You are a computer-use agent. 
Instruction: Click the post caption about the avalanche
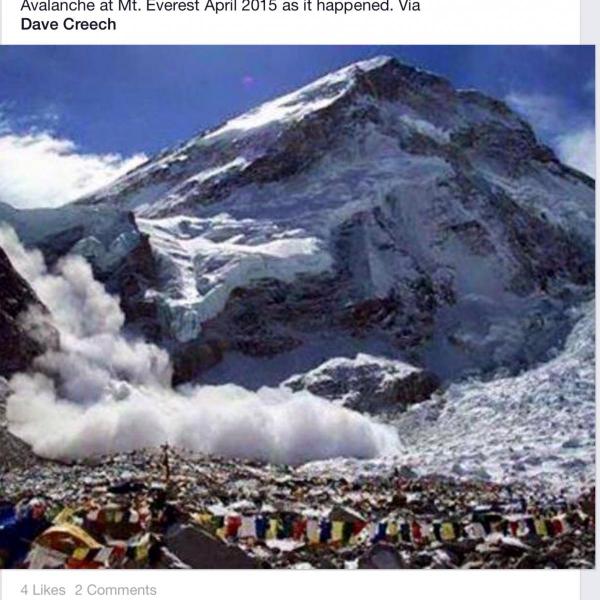220,15
